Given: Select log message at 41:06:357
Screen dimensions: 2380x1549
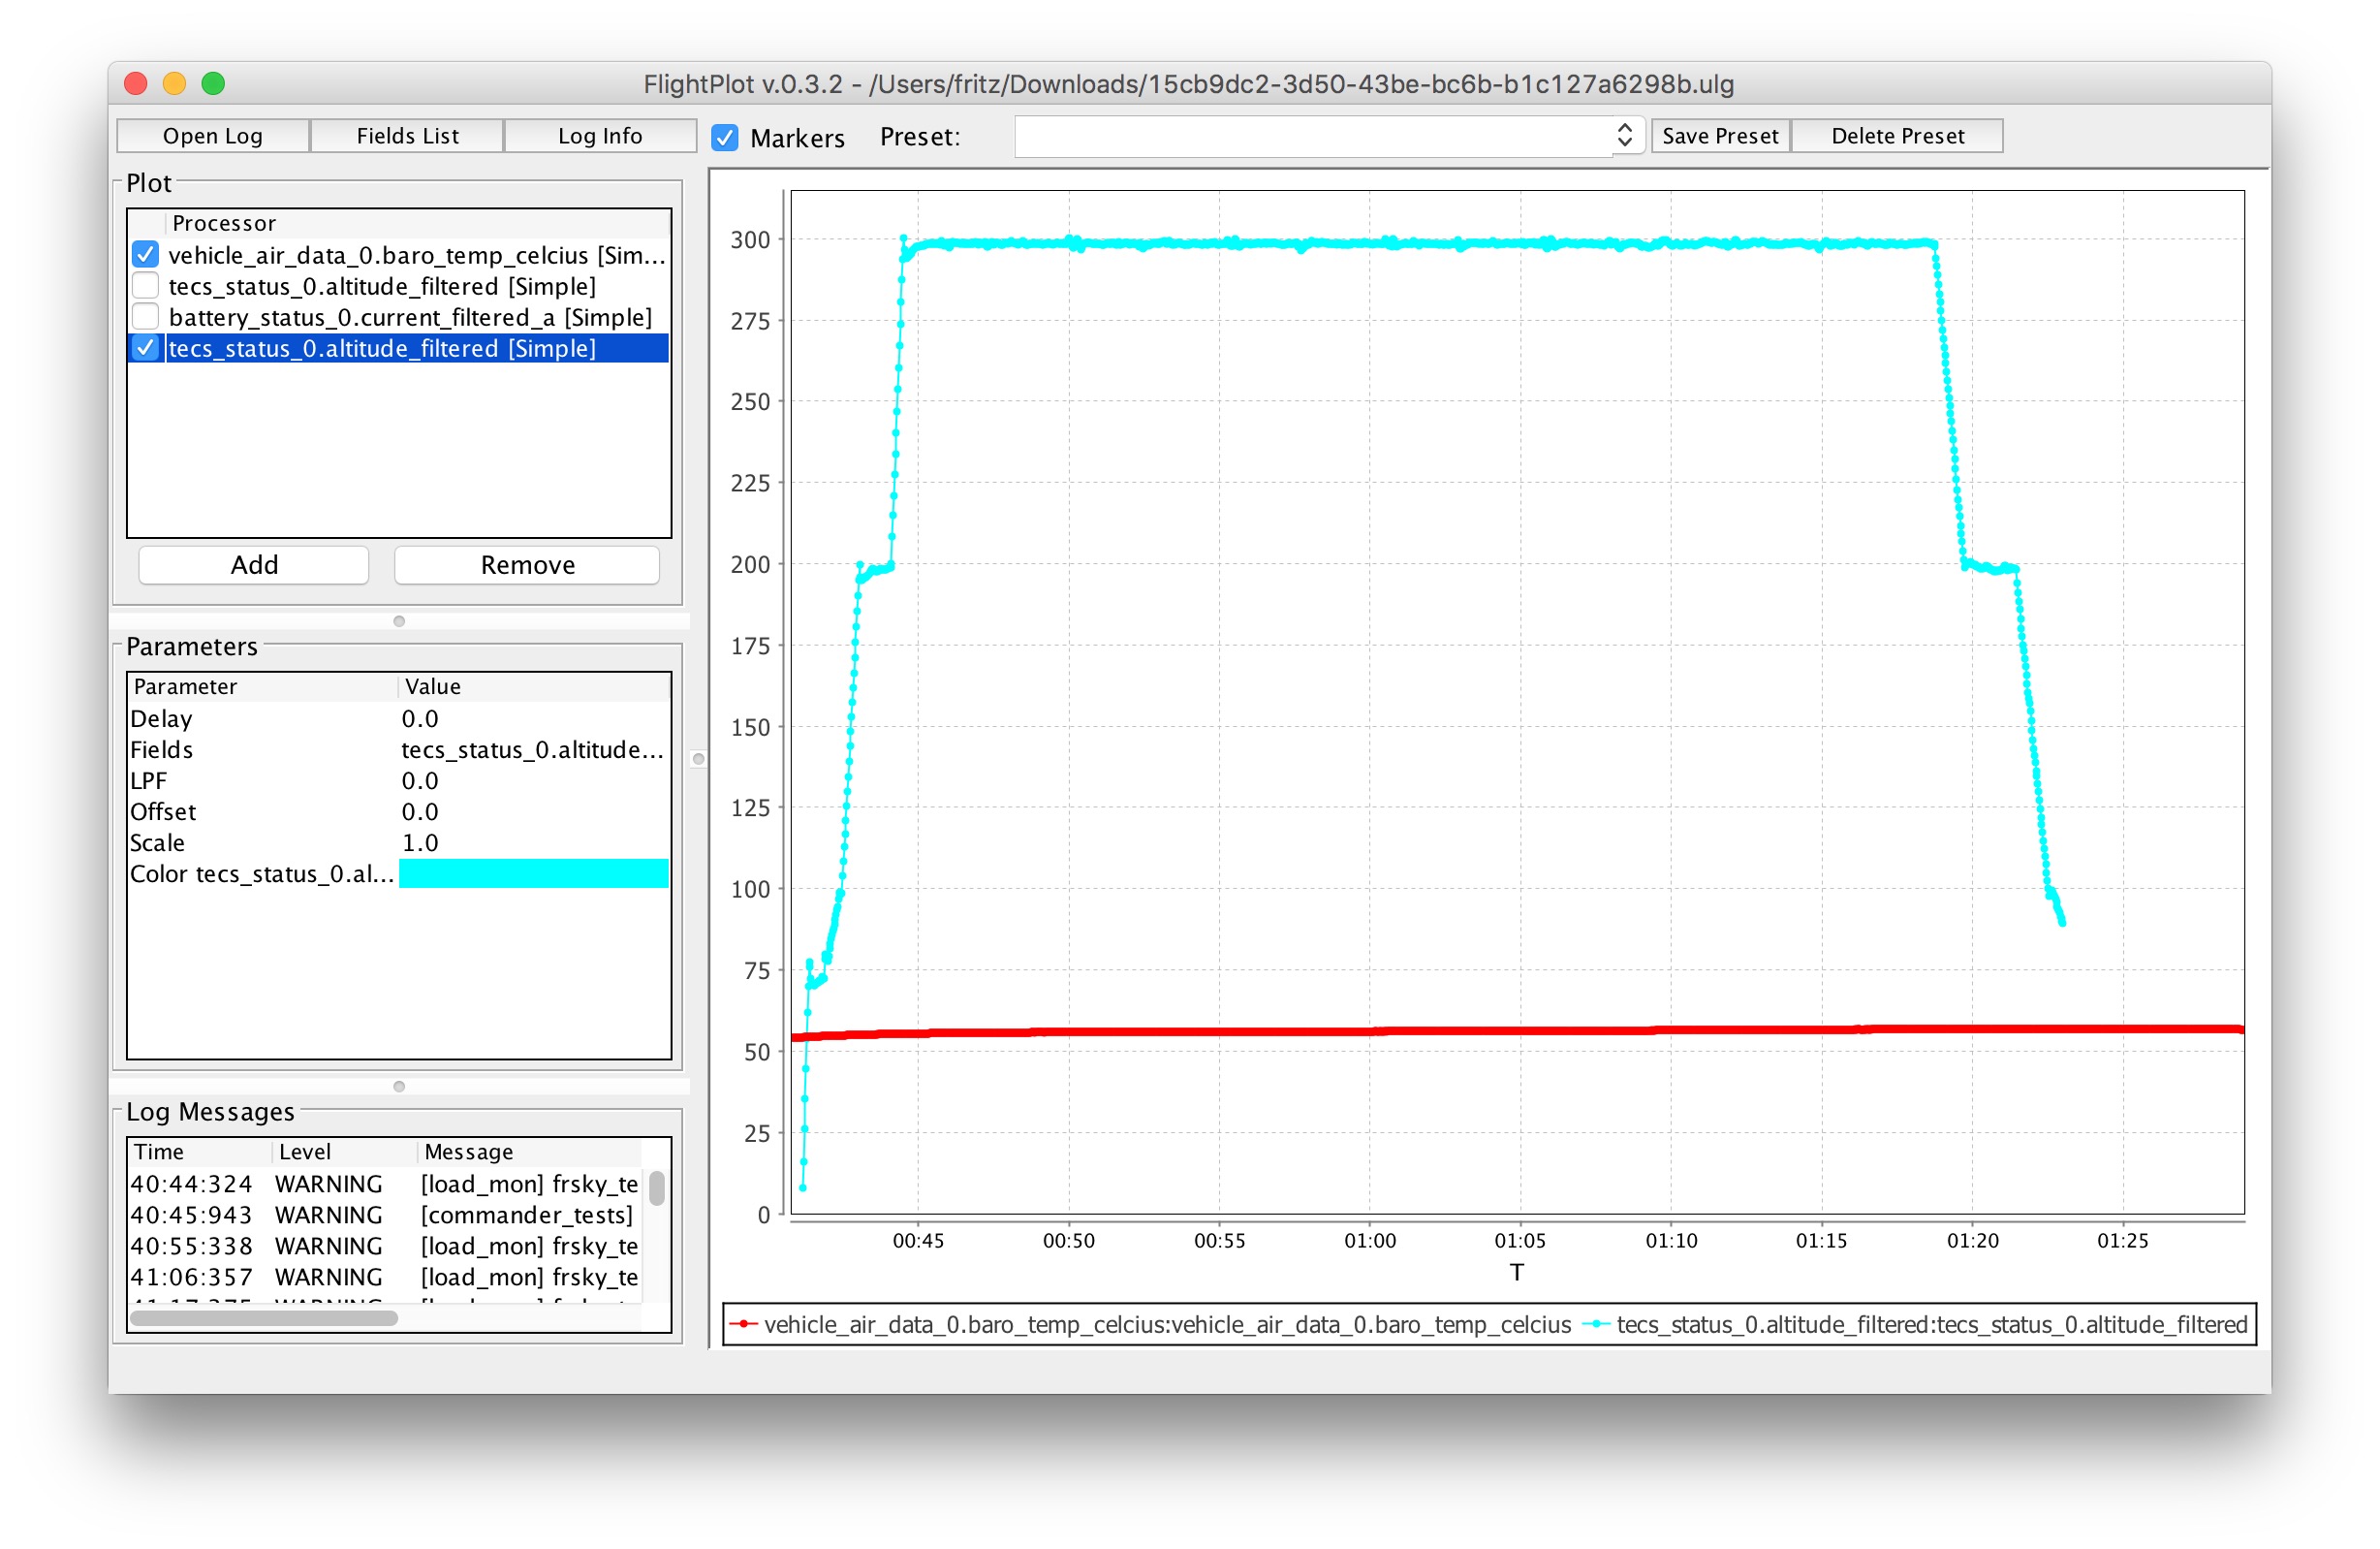Looking at the screenshot, I should coord(385,1277).
